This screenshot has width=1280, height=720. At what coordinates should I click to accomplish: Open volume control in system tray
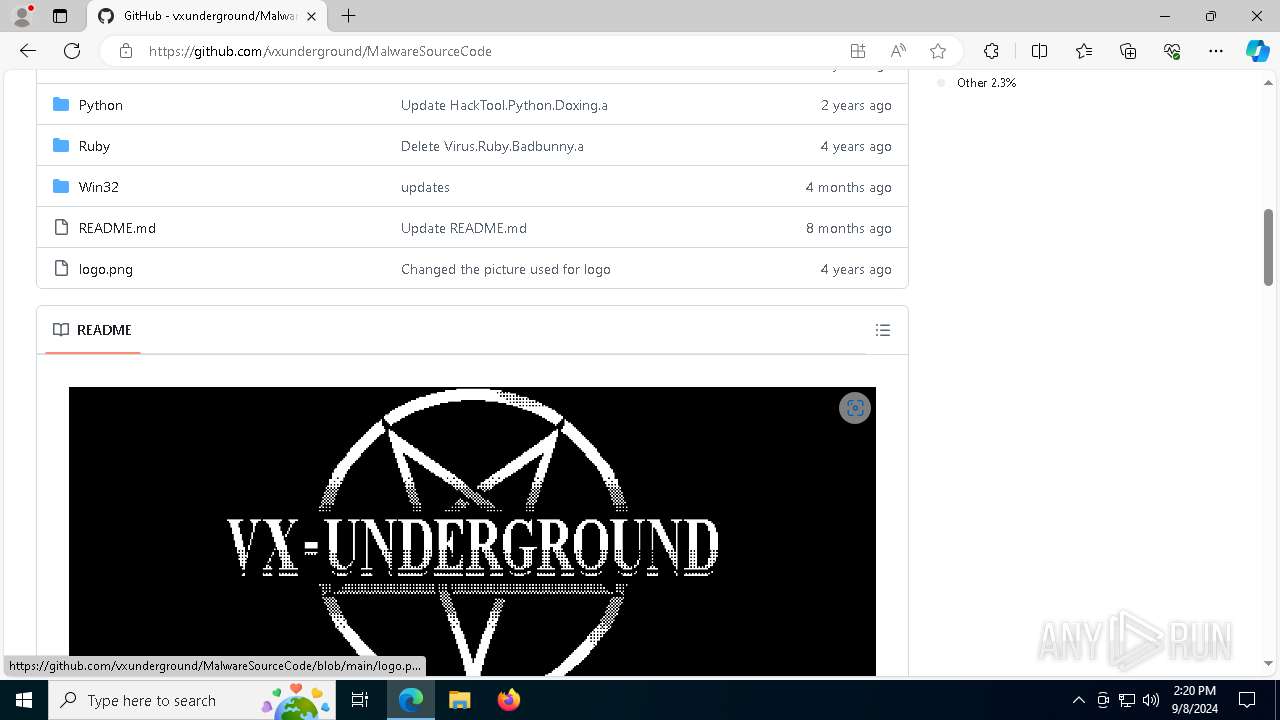click(1151, 700)
